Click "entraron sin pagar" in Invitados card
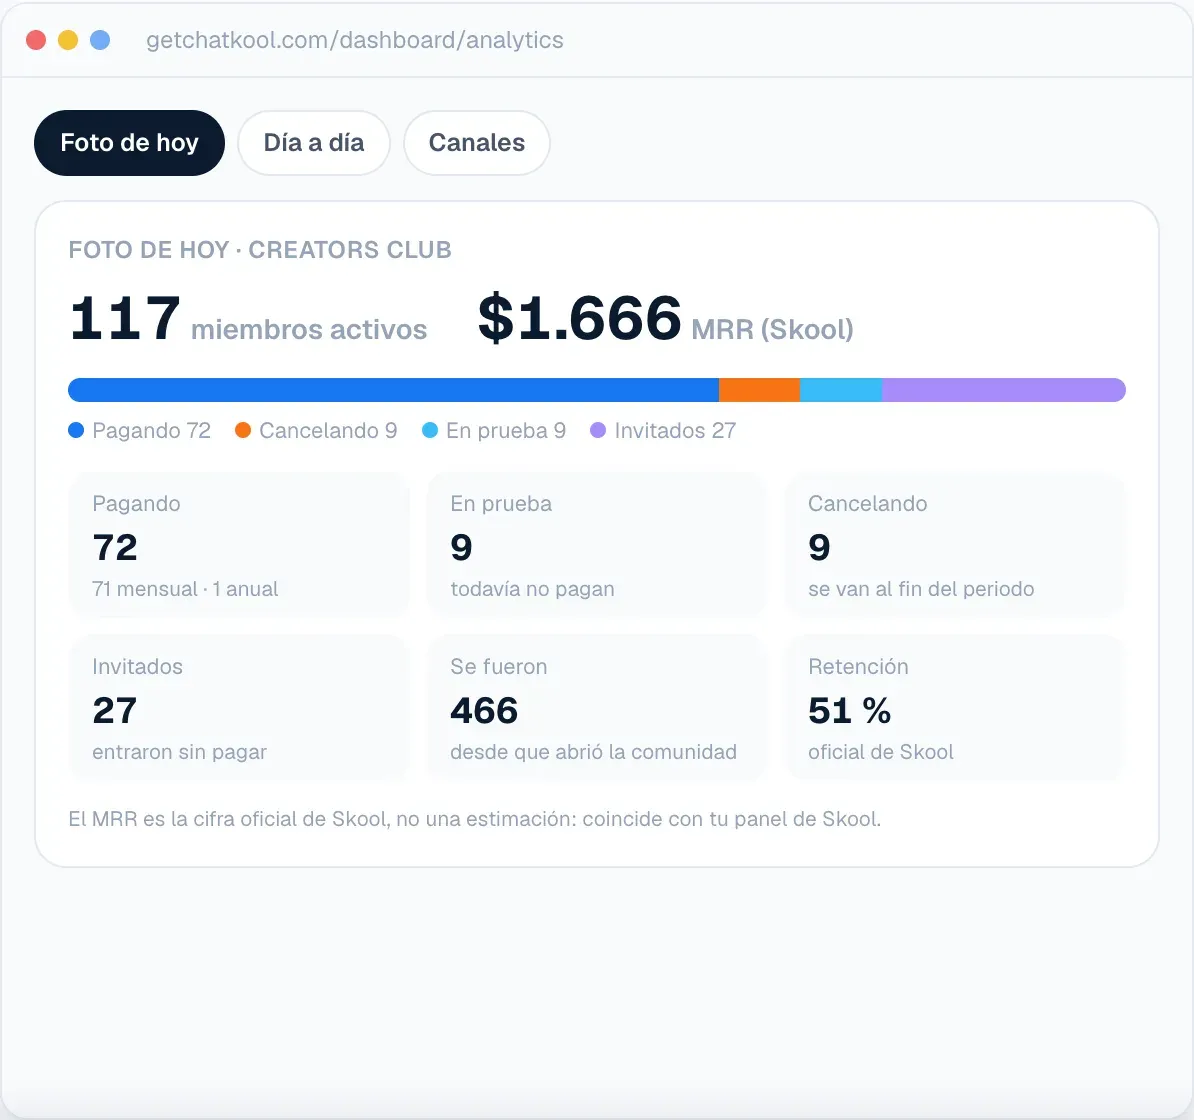This screenshot has height=1120, width=1194. click(180, 752)
